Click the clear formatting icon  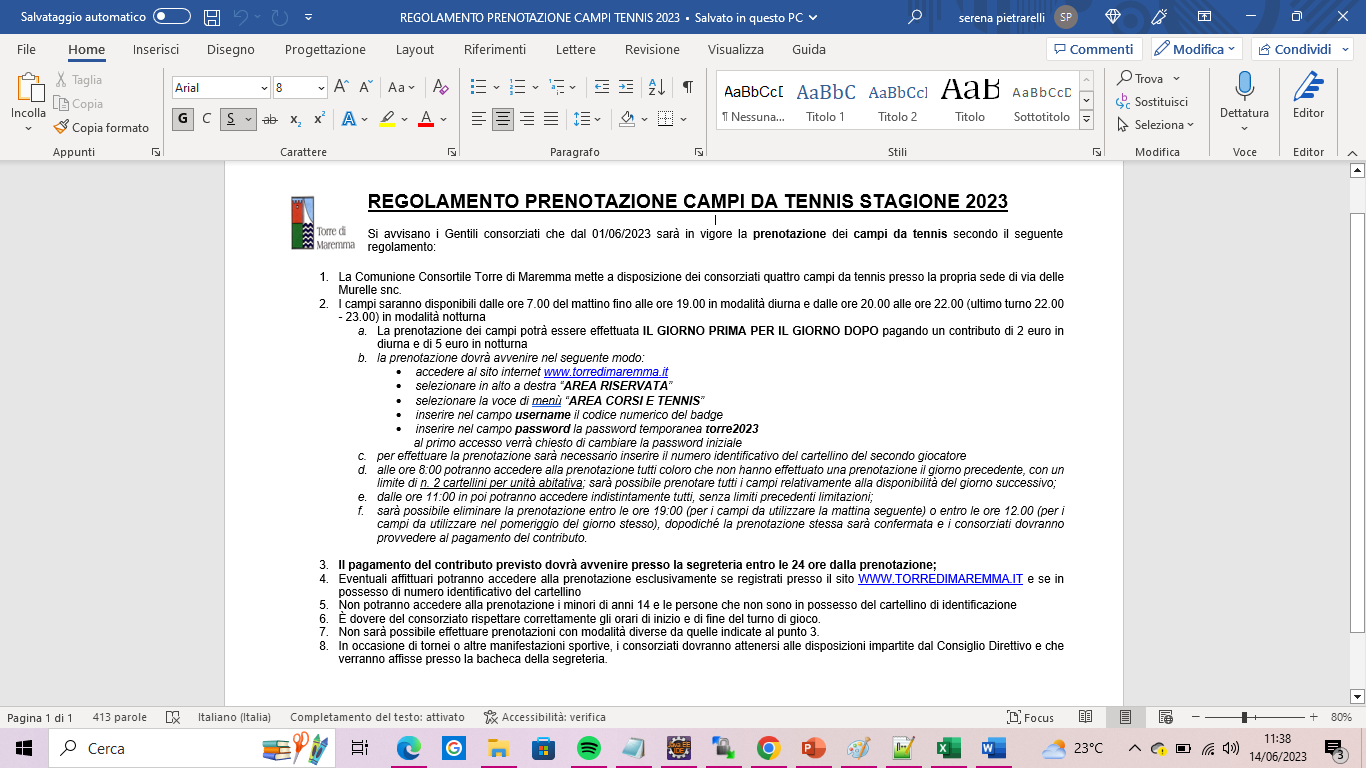click(x=439, y=87)
